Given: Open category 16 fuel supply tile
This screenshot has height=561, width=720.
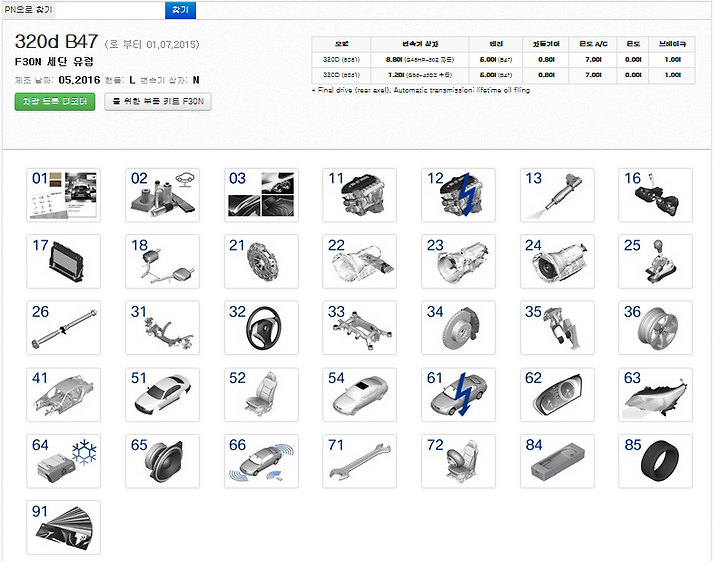Looking at the screenshot, I should [x=655, y=195].
